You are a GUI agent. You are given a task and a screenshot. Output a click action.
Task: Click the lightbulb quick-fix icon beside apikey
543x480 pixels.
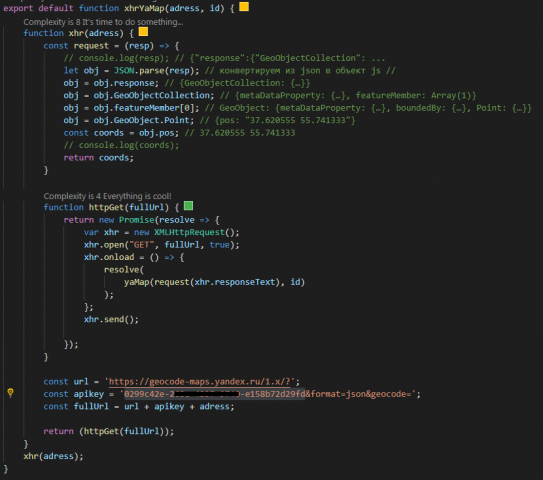point(10,392)
